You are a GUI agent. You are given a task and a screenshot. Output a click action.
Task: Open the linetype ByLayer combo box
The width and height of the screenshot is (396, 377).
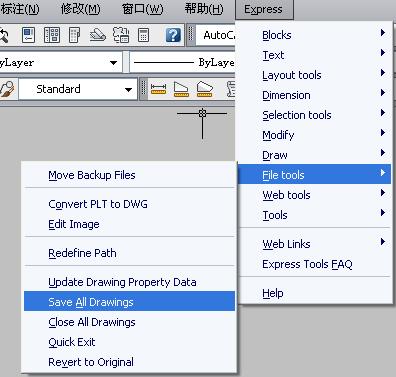[x=183, y=62]
